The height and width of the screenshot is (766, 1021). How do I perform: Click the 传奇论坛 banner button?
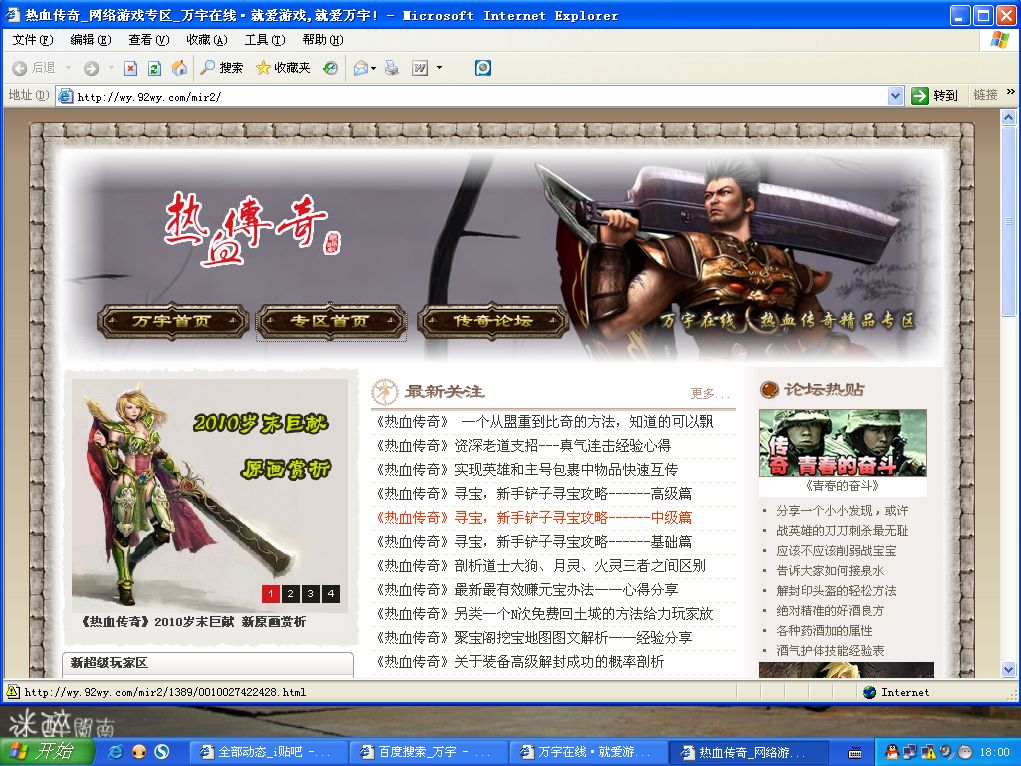coord(493,321)
